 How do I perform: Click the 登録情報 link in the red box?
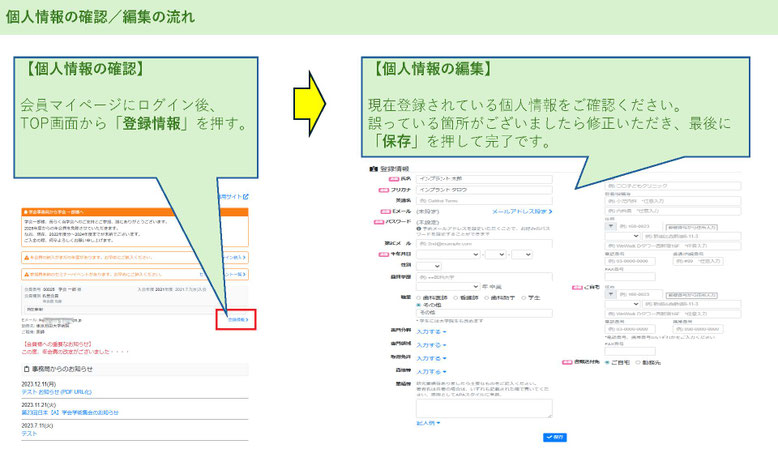coord(238,320)
